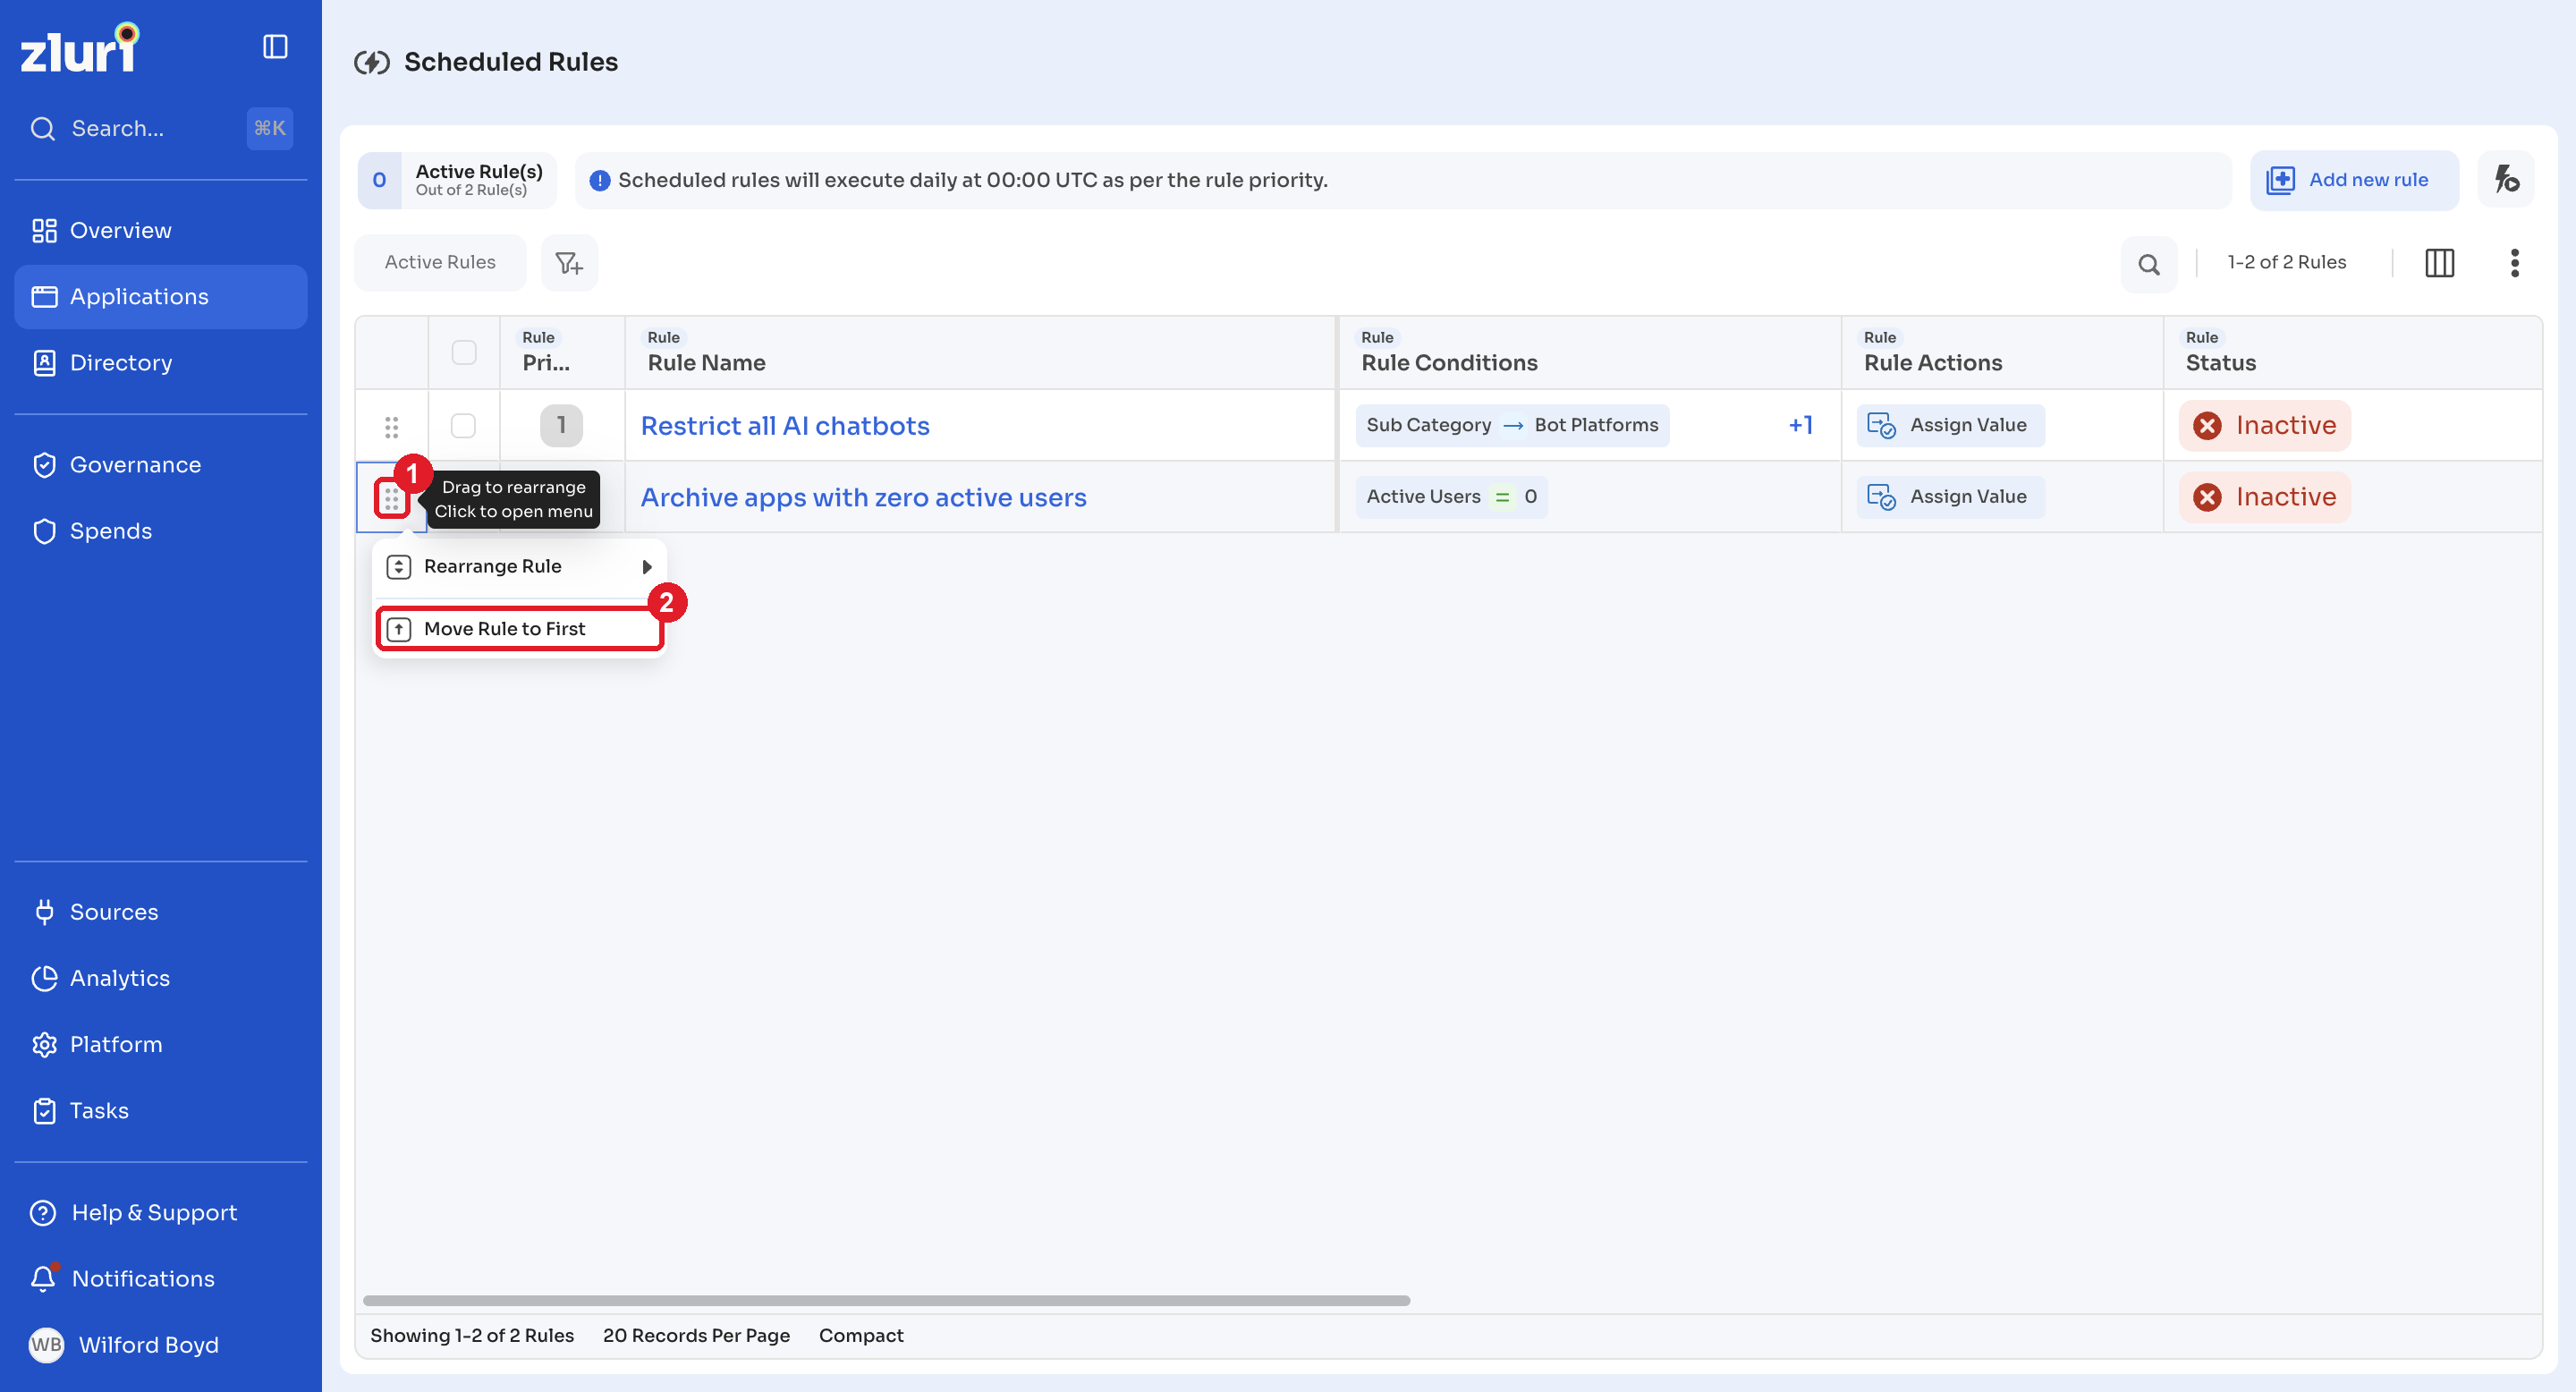Go to Directory section
This screenshot has width=2576, height=1392.
point(161,363)
